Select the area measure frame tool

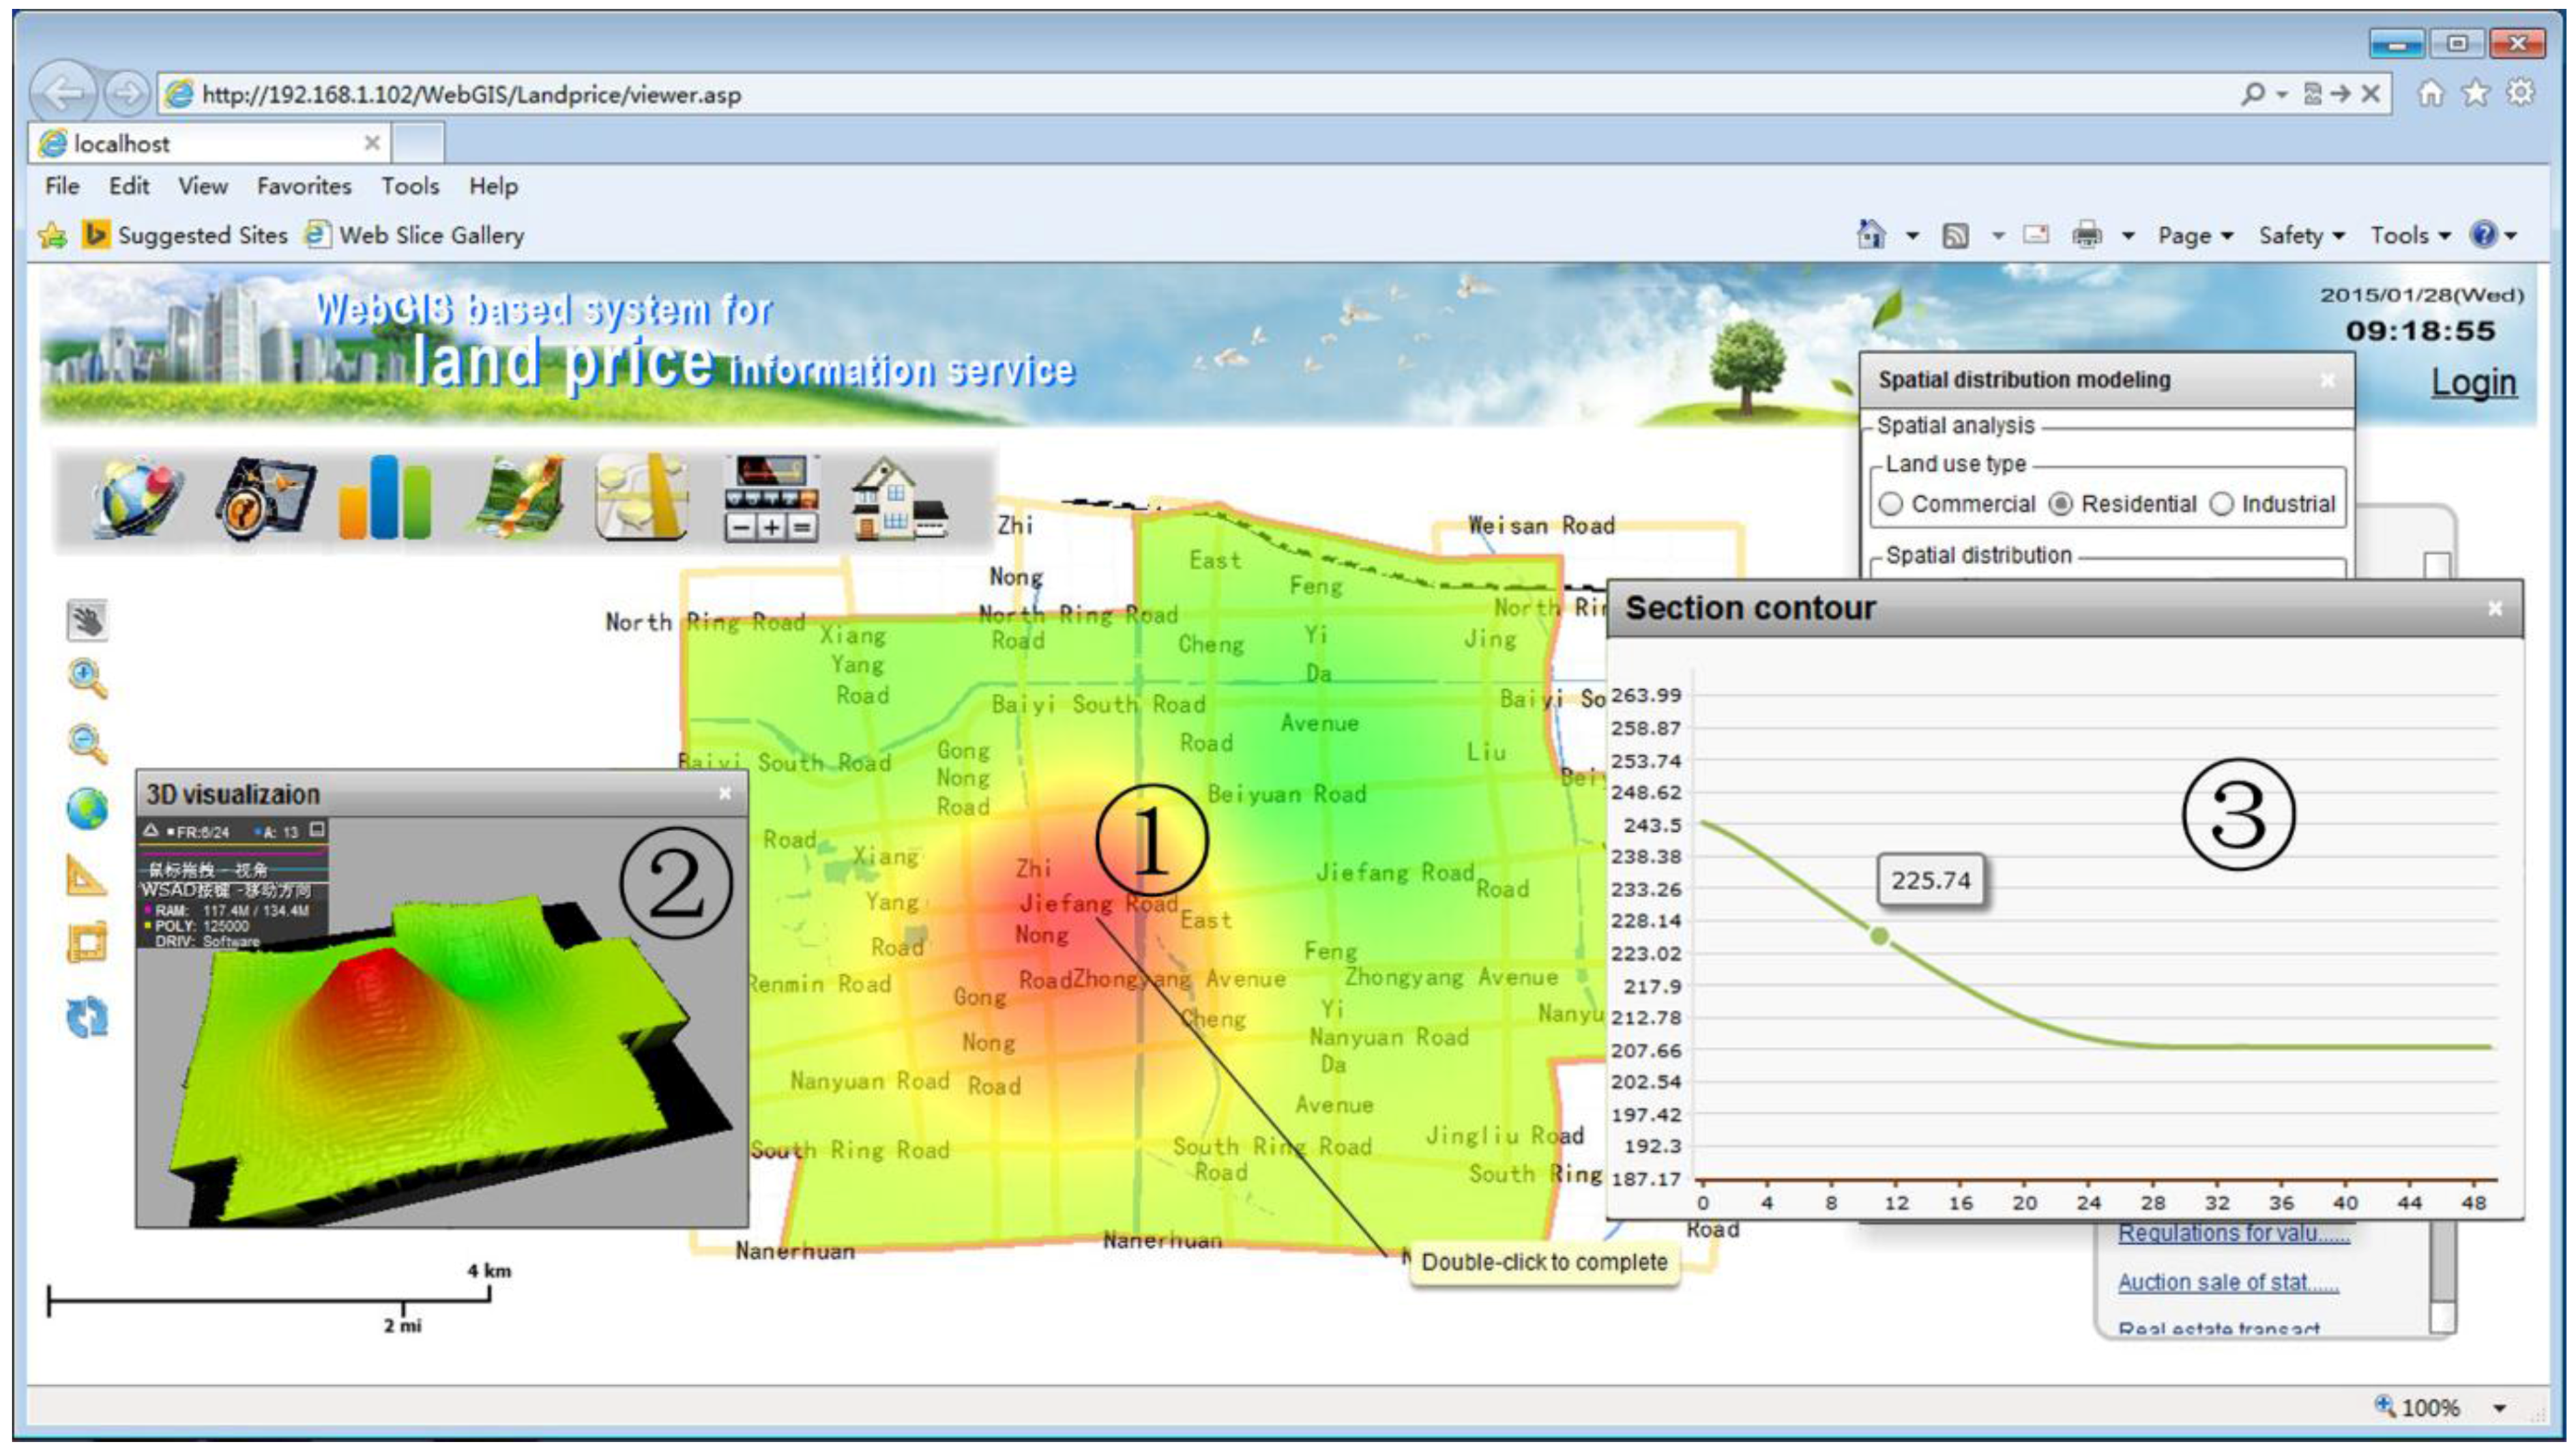tap(87, 943)
